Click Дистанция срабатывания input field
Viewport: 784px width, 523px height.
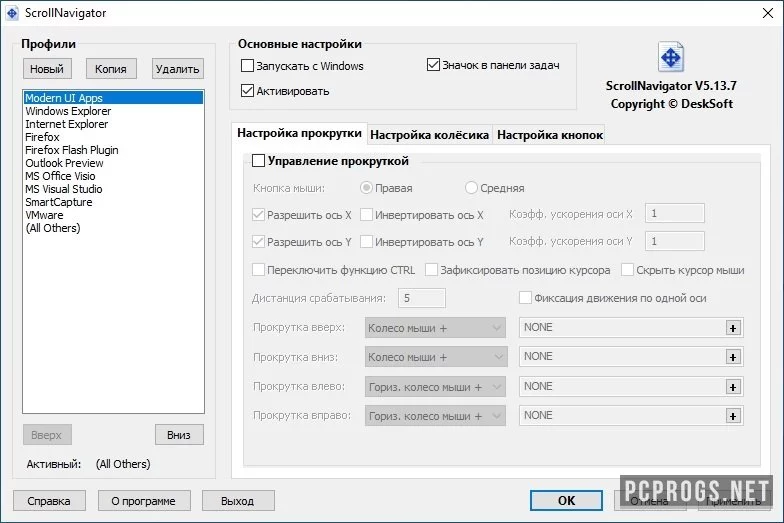pos(422,298)
